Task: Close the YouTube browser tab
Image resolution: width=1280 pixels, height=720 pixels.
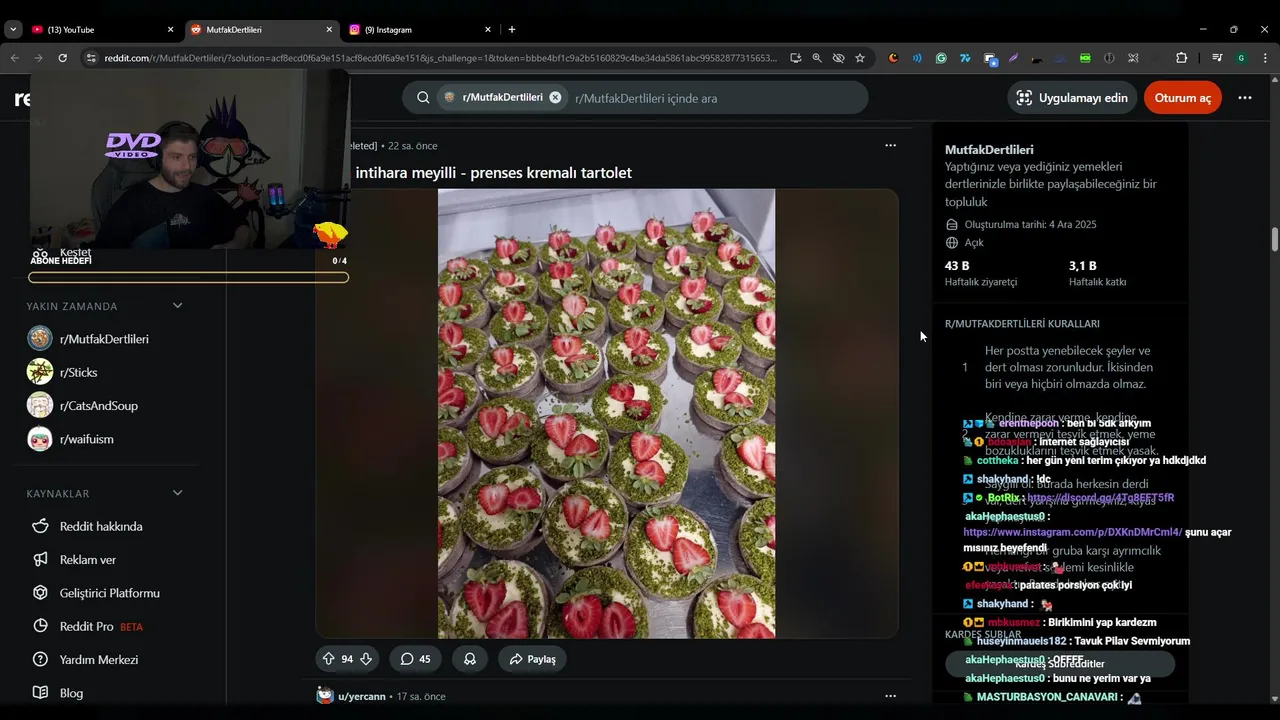Action: [170, 30]
